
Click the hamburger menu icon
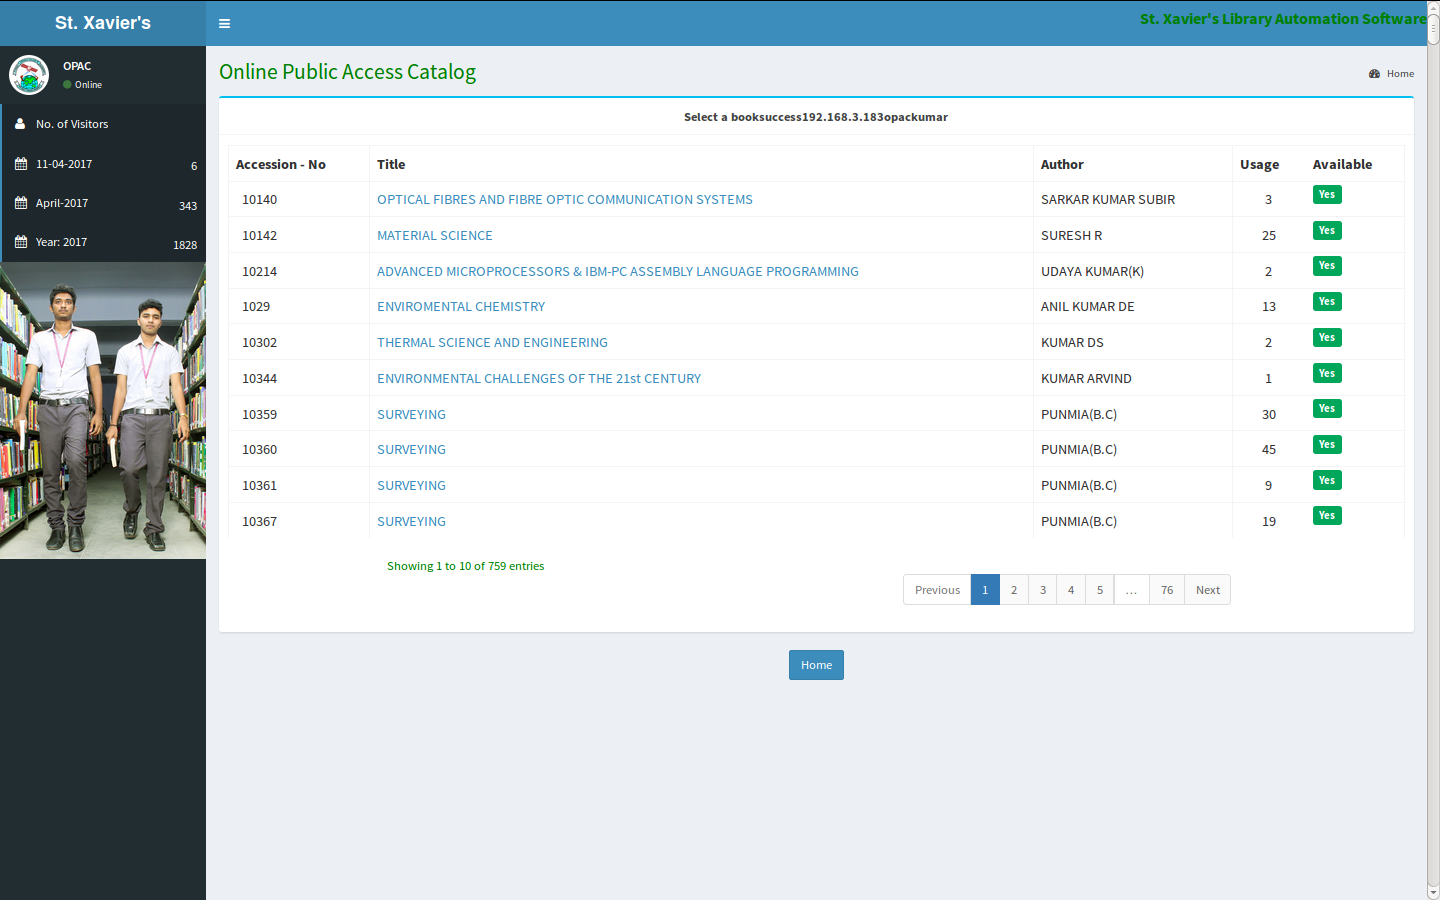pos(224,23)
